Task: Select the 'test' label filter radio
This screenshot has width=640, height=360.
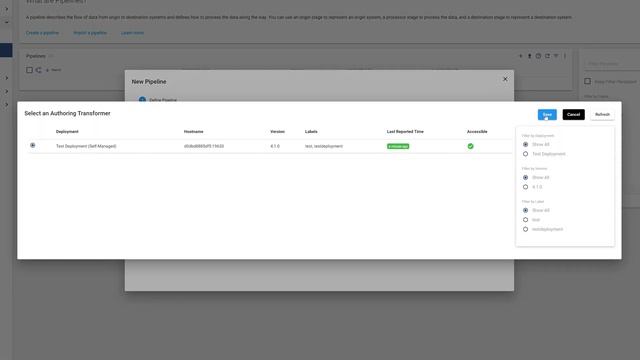Action: pos(525,220)
